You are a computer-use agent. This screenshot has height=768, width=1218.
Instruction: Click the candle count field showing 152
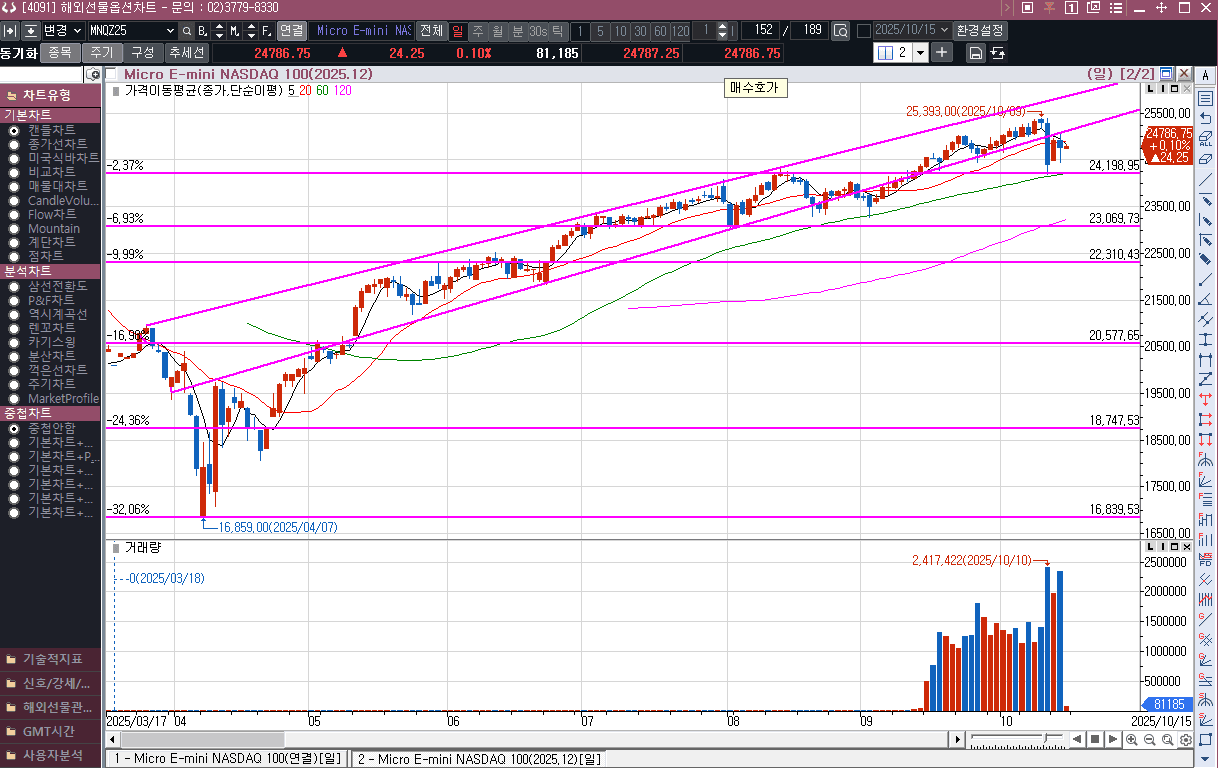(760, 31)
